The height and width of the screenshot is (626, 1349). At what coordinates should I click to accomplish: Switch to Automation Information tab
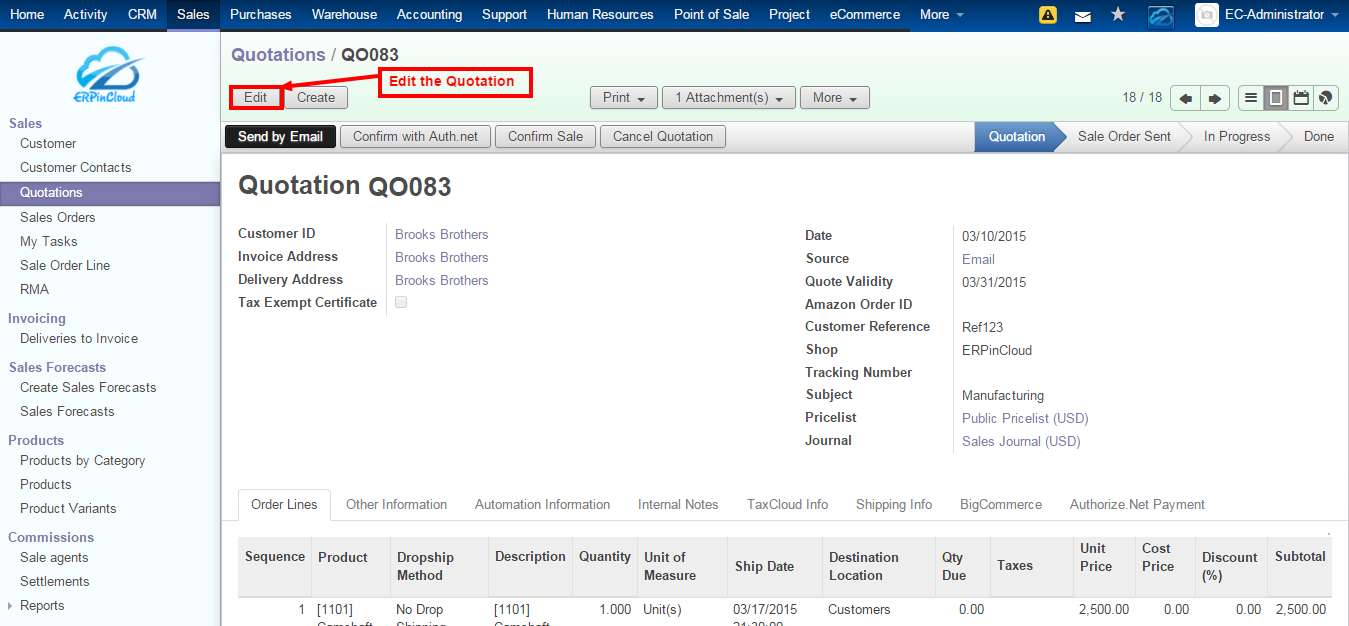[x=542, y=505]
